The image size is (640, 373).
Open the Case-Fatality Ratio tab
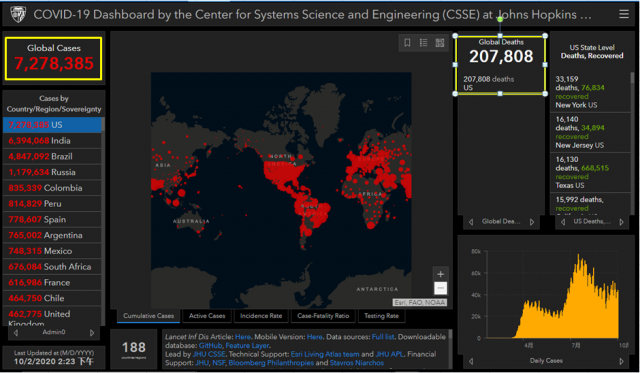(x=323, y=316)
